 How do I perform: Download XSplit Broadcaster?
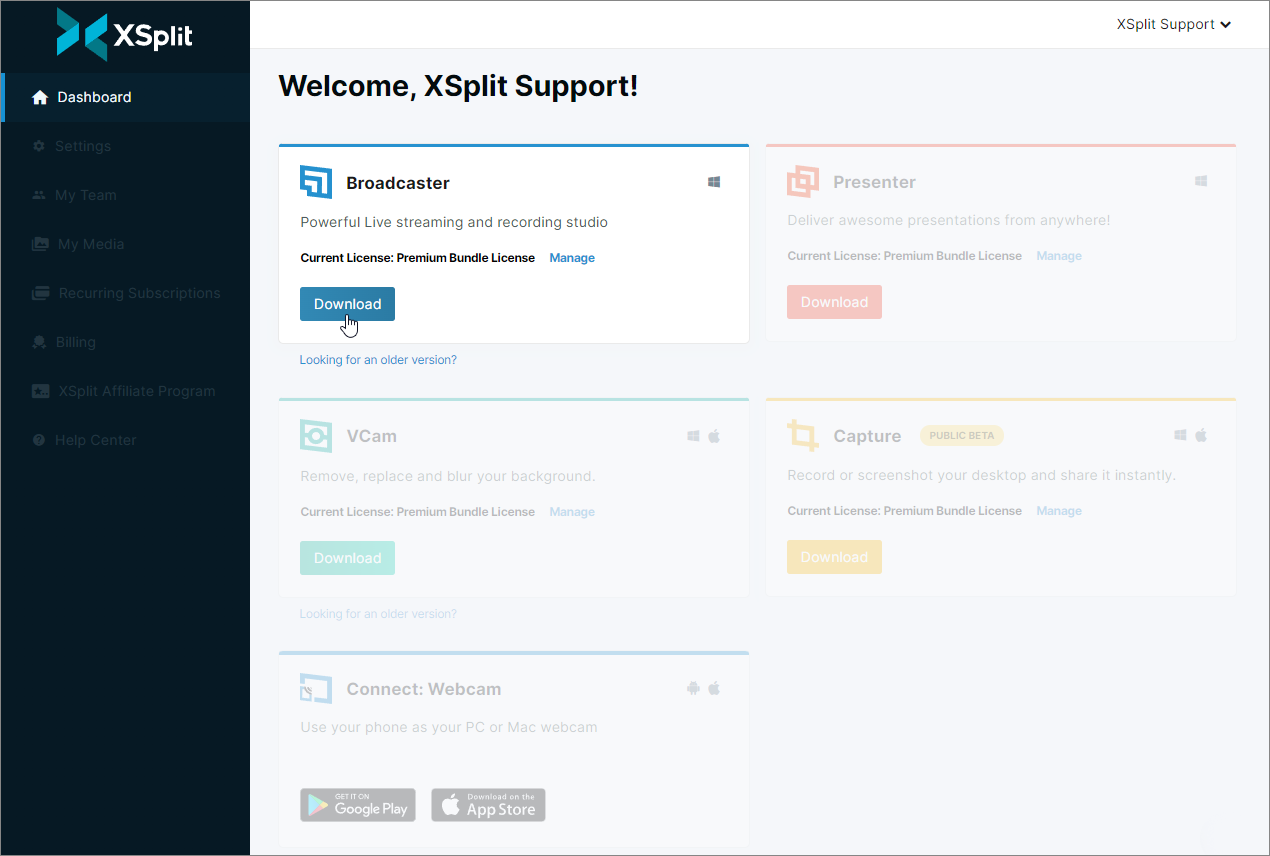click(x=347, y=304)
